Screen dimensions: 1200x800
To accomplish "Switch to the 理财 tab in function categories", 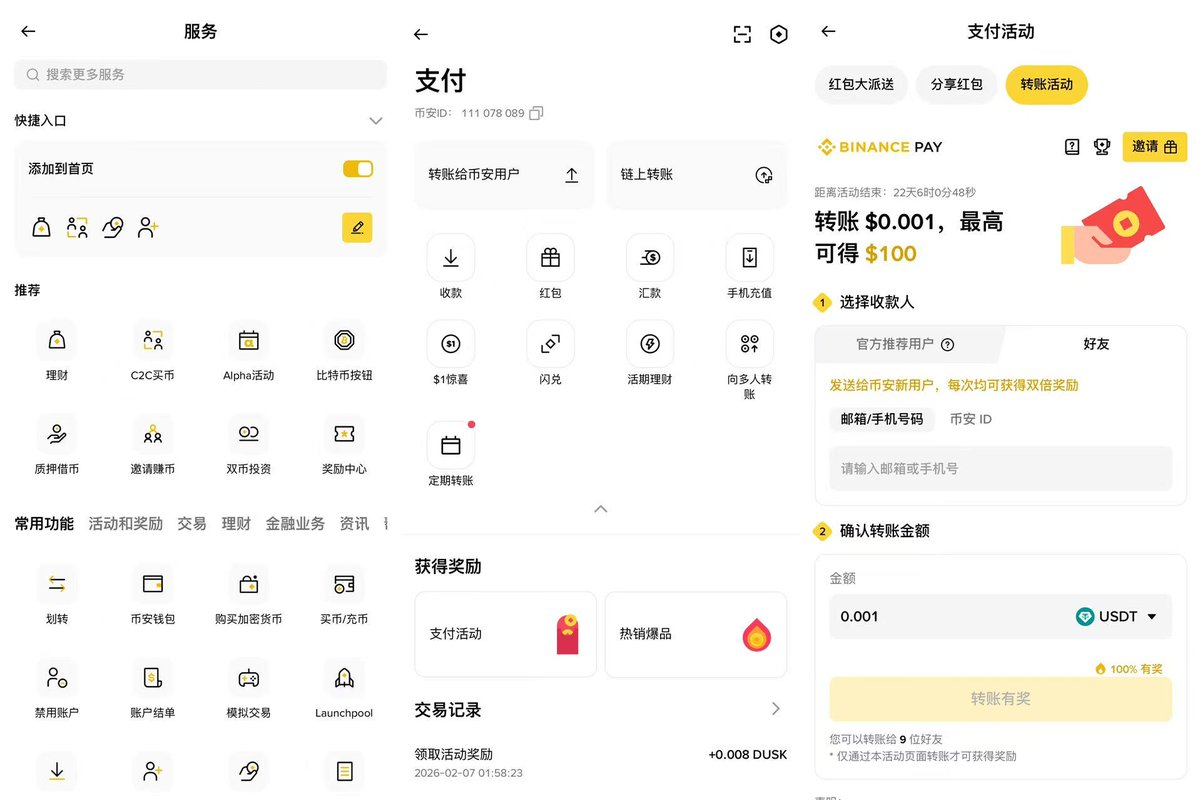I will [x=236, y=524].
